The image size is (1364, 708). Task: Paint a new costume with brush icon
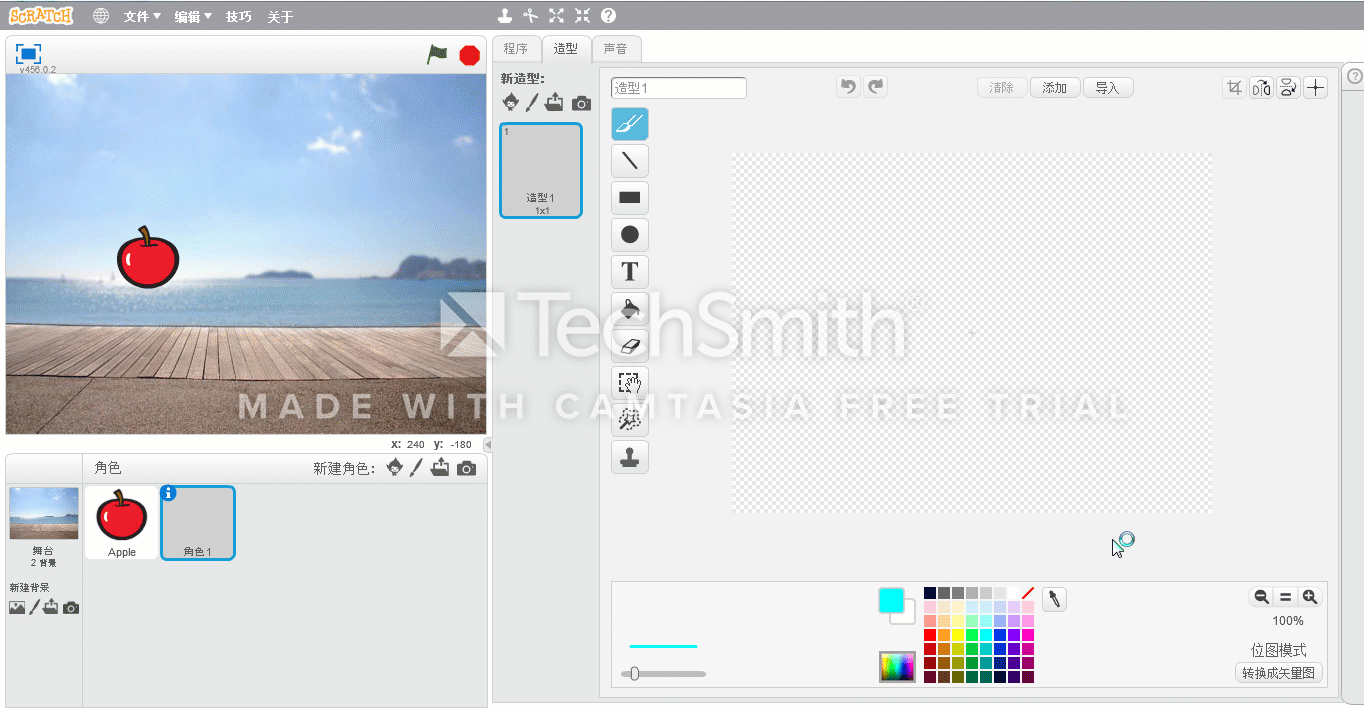click(x=533, y=102)
